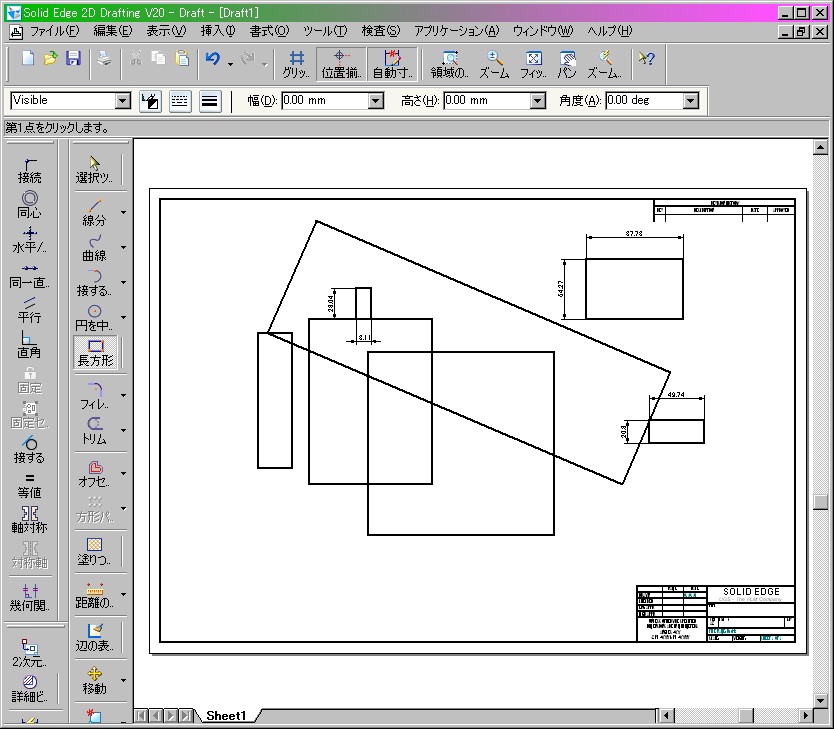The image size is (834, 729).
Task: Select the フィレット fillet tool
Action: (94, 396)
